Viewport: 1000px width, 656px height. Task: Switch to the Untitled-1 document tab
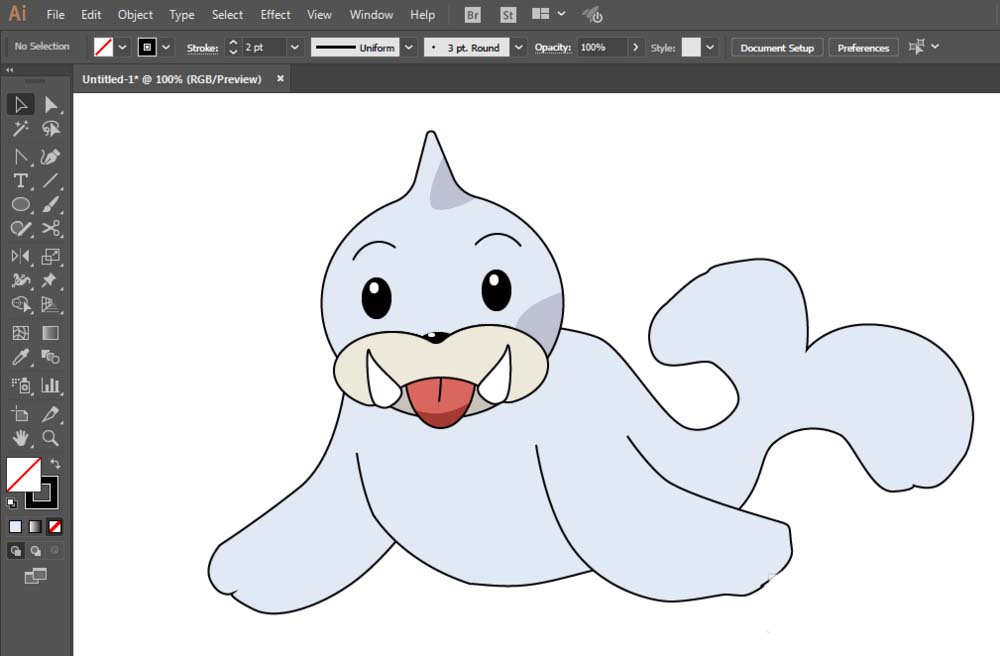click(172, 79)
